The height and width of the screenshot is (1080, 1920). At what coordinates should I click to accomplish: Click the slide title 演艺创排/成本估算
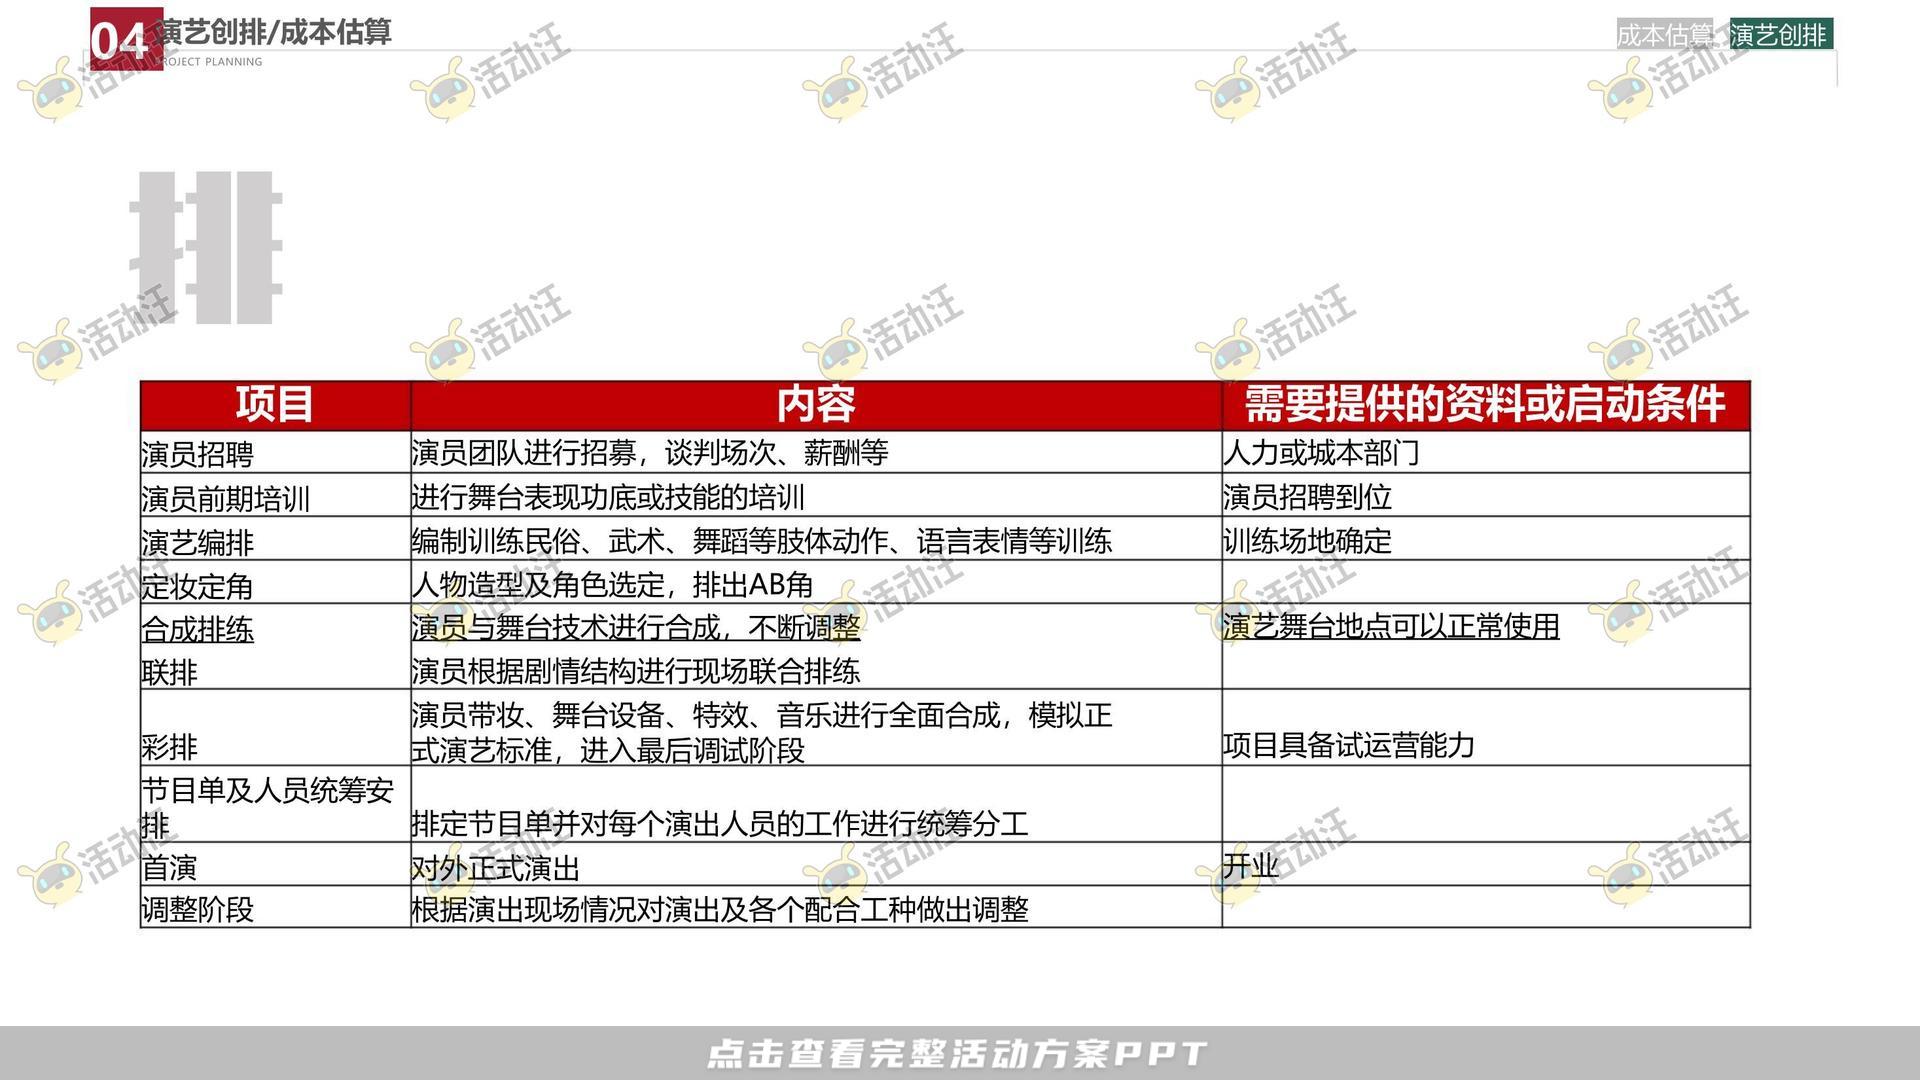tap(275, 32)
